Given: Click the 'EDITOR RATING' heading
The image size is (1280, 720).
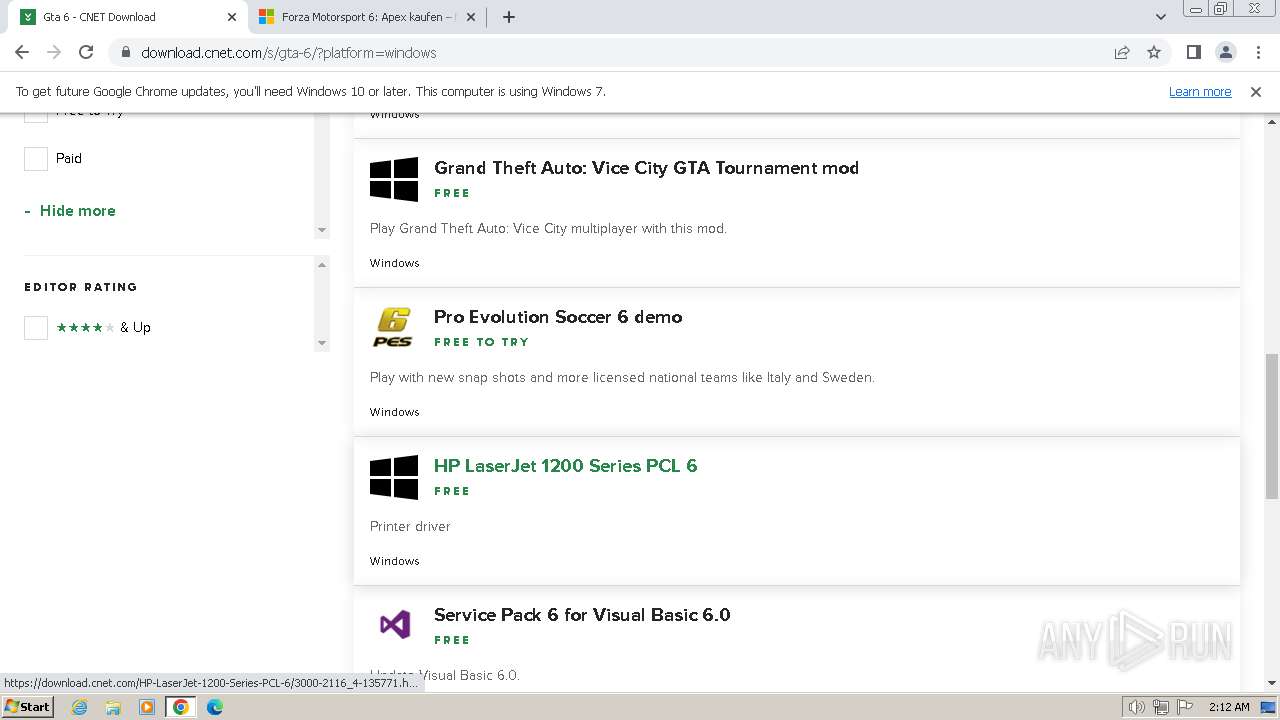Looking at the screenshot, I should coord(81,287).
